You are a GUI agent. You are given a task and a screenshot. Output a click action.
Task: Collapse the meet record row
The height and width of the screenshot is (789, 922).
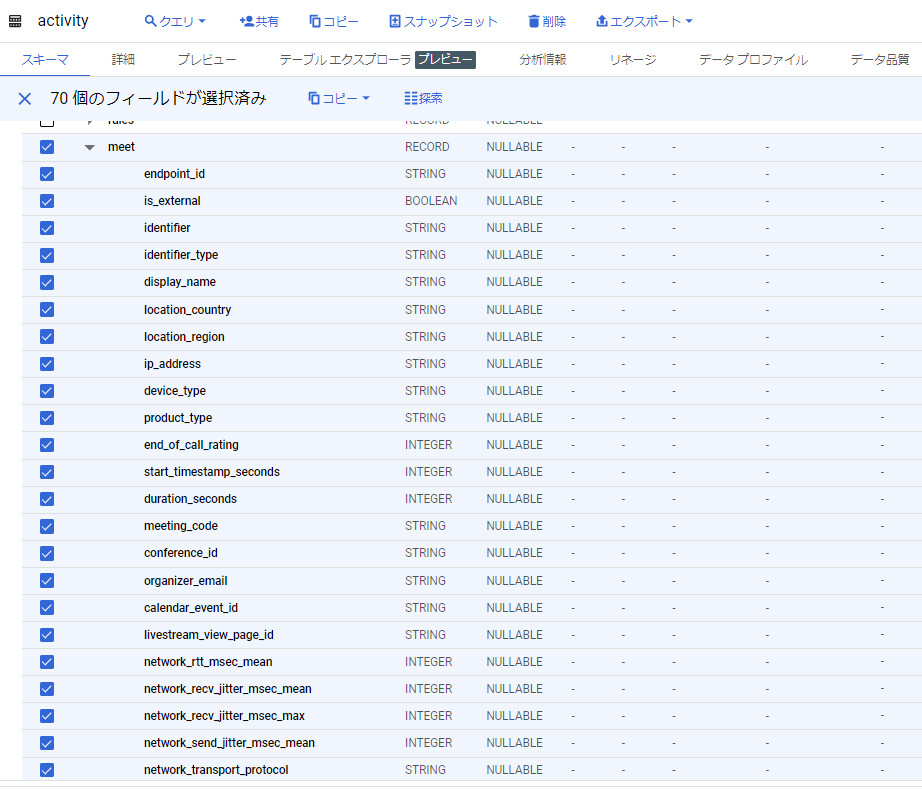coord(90,147)
